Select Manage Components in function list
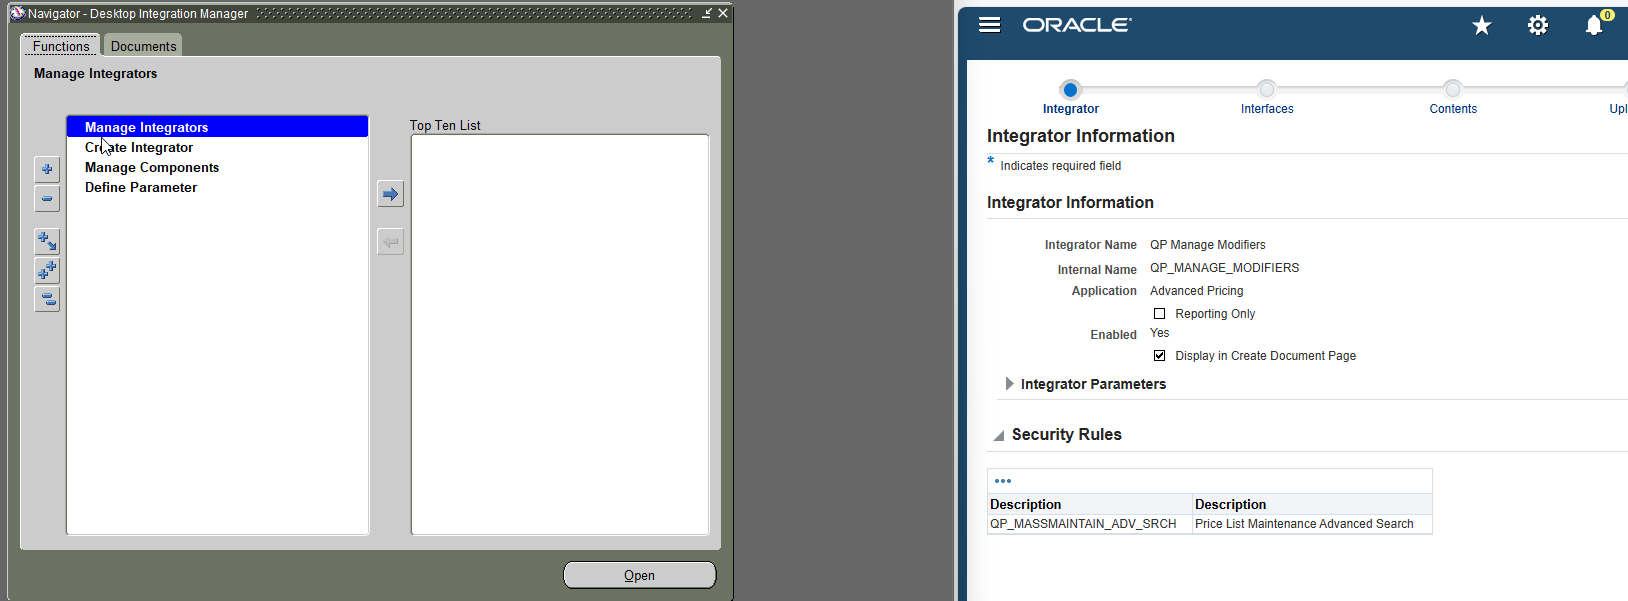The width and height of the screenshot is (1628, 601). click(x=217, y=167)
